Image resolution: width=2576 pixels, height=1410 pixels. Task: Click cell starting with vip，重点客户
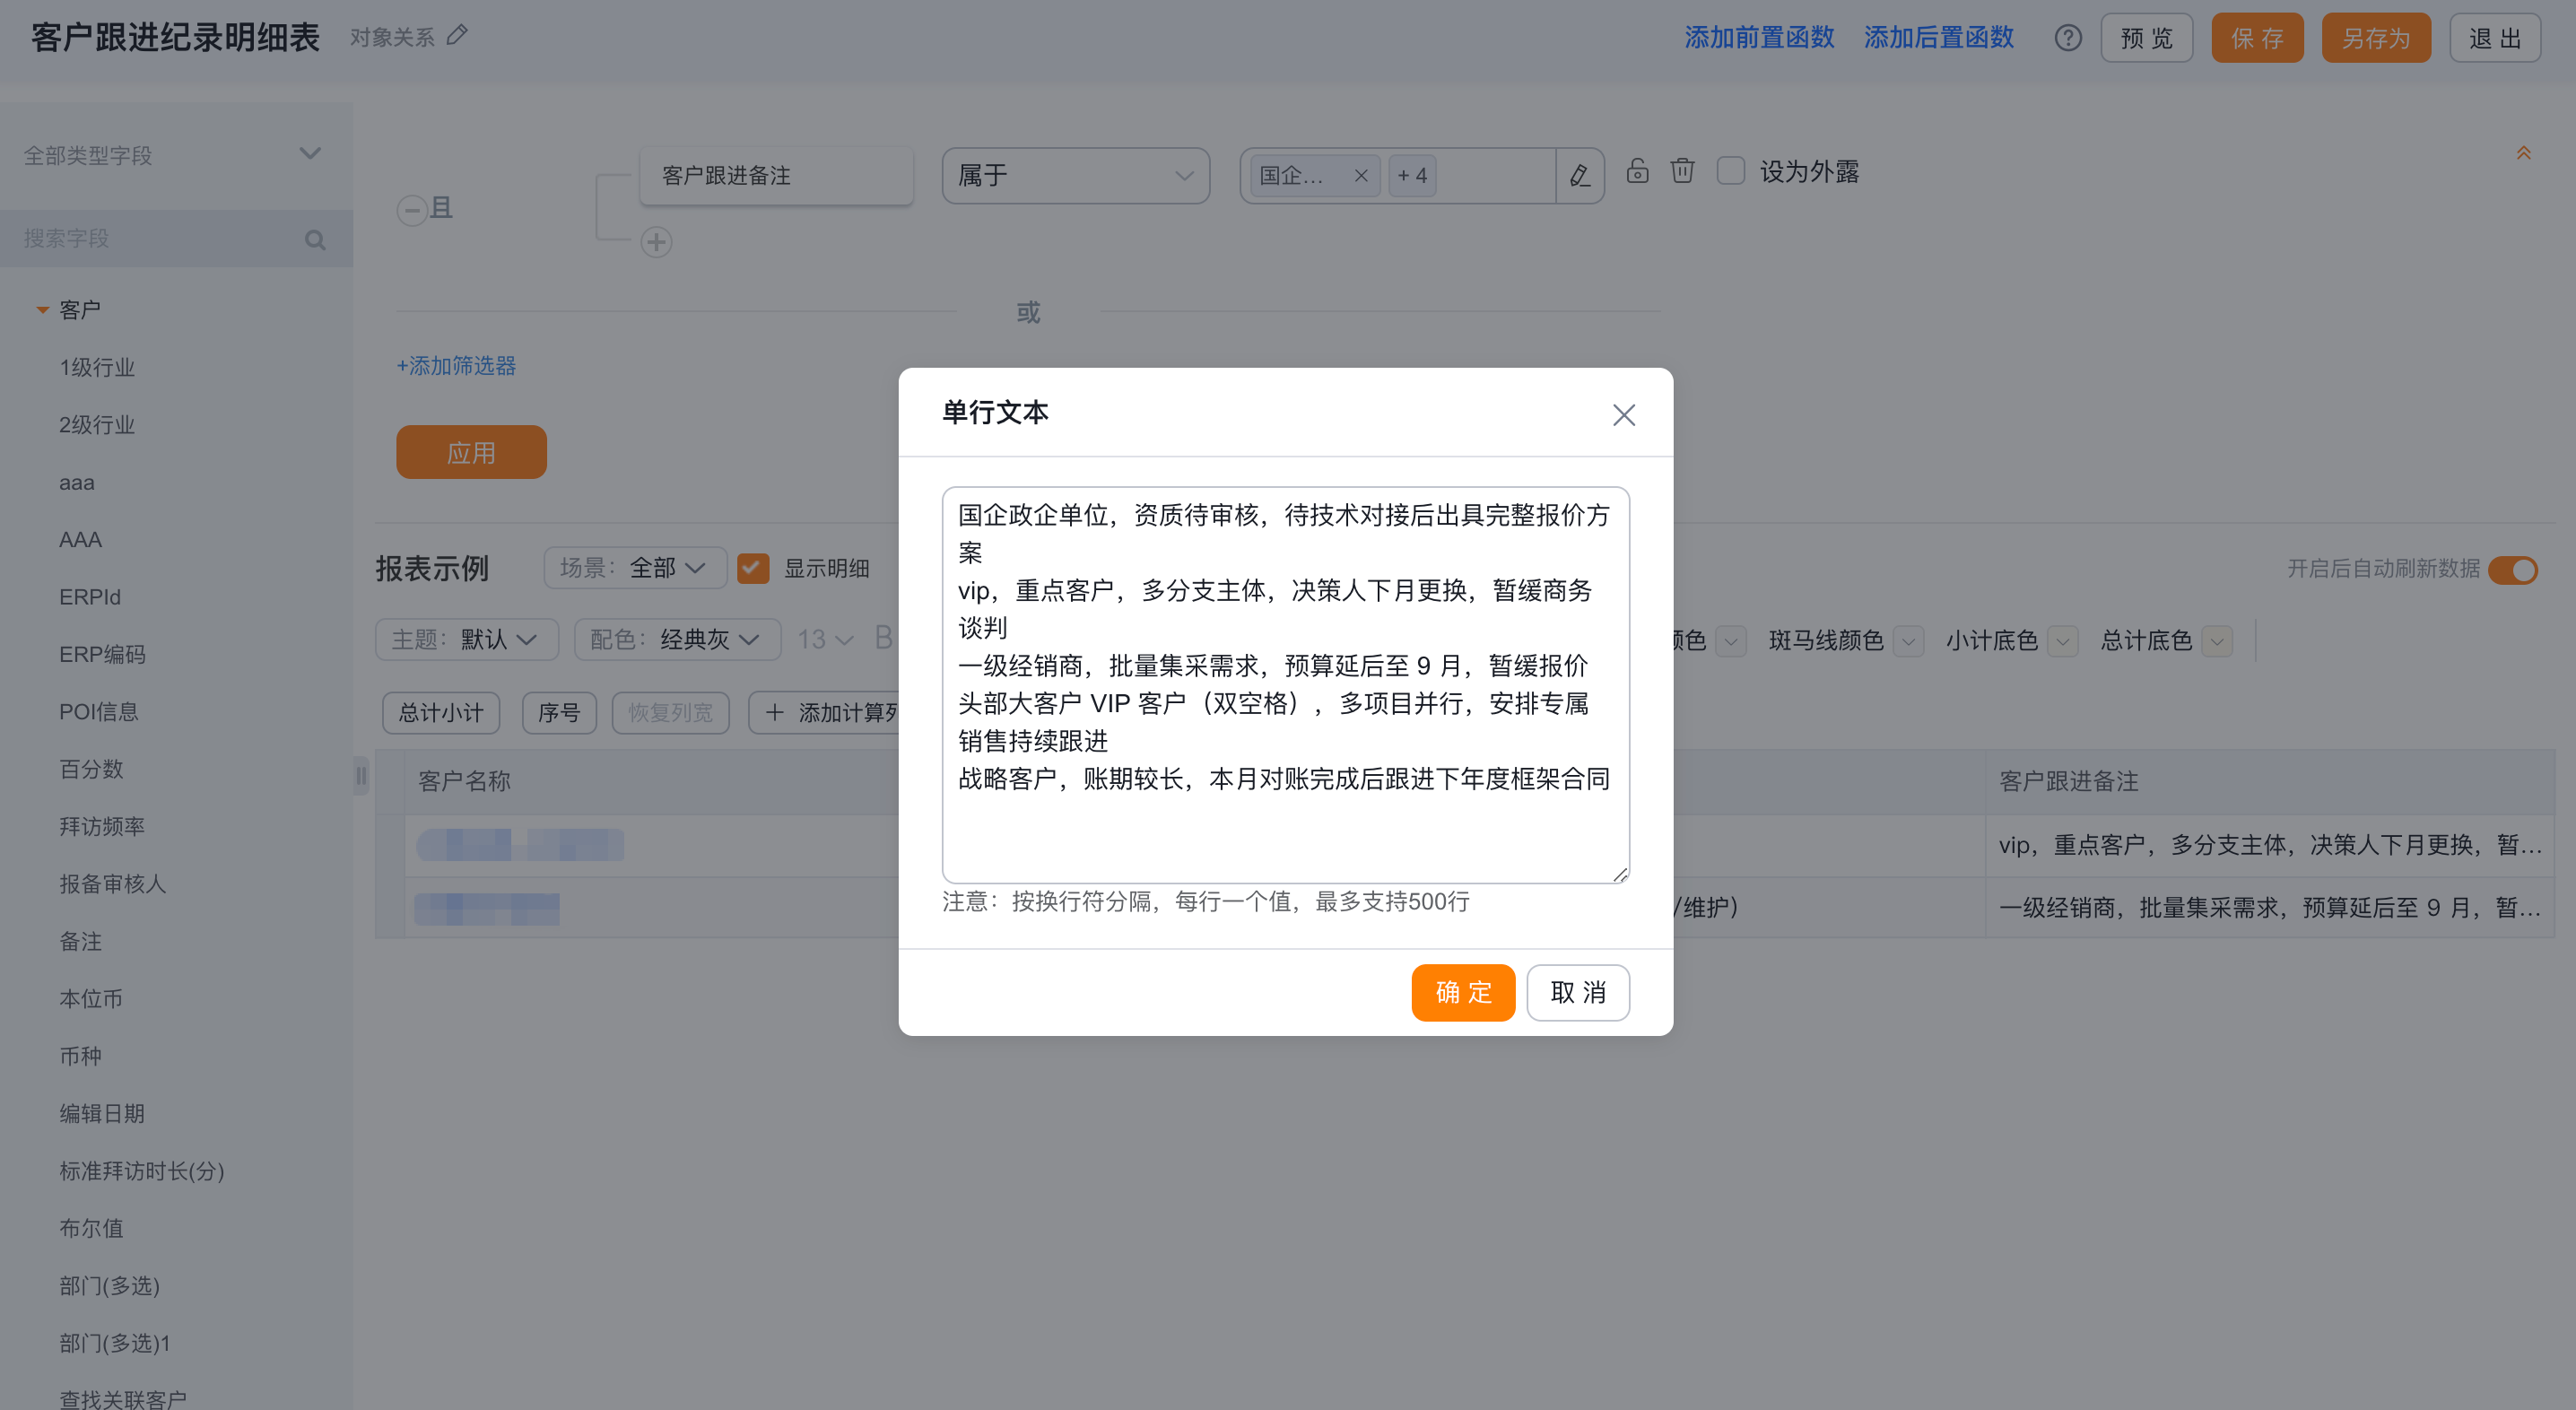(2269, 846)
